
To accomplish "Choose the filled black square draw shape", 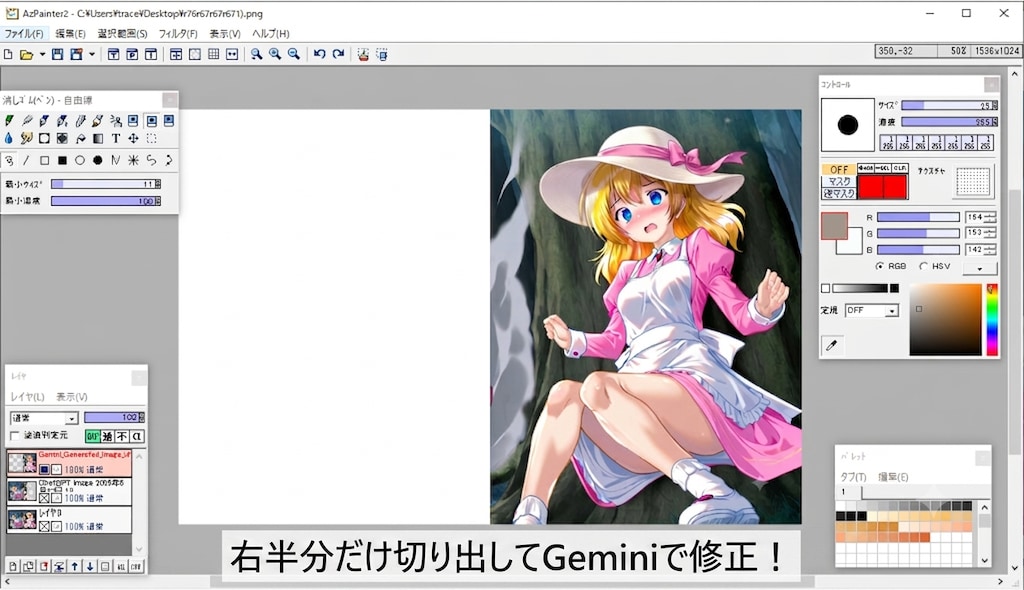I will (x=62, y=160).
